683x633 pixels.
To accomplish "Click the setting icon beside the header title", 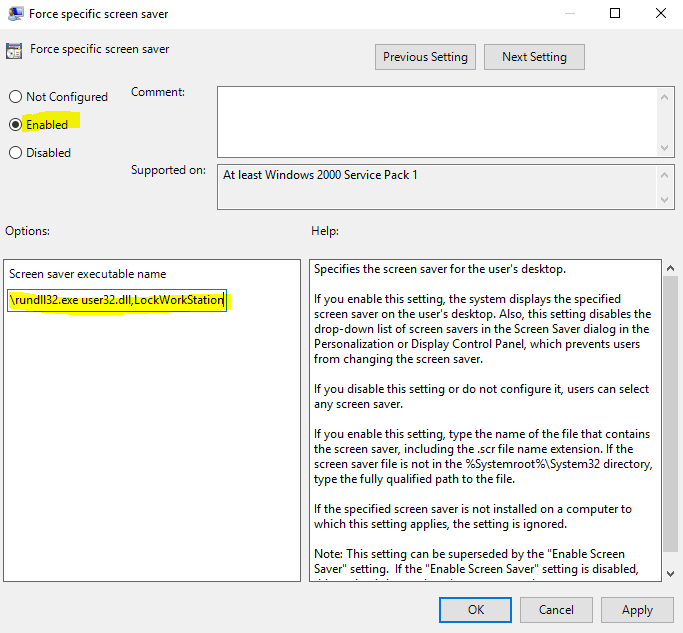I will tap(14, 50).
